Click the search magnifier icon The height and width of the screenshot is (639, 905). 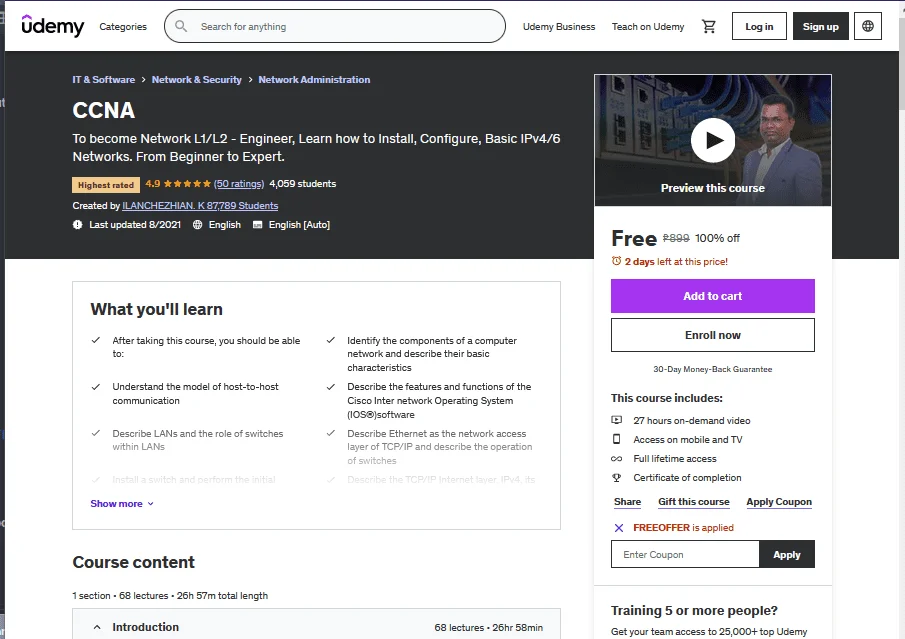click(181, 26)
